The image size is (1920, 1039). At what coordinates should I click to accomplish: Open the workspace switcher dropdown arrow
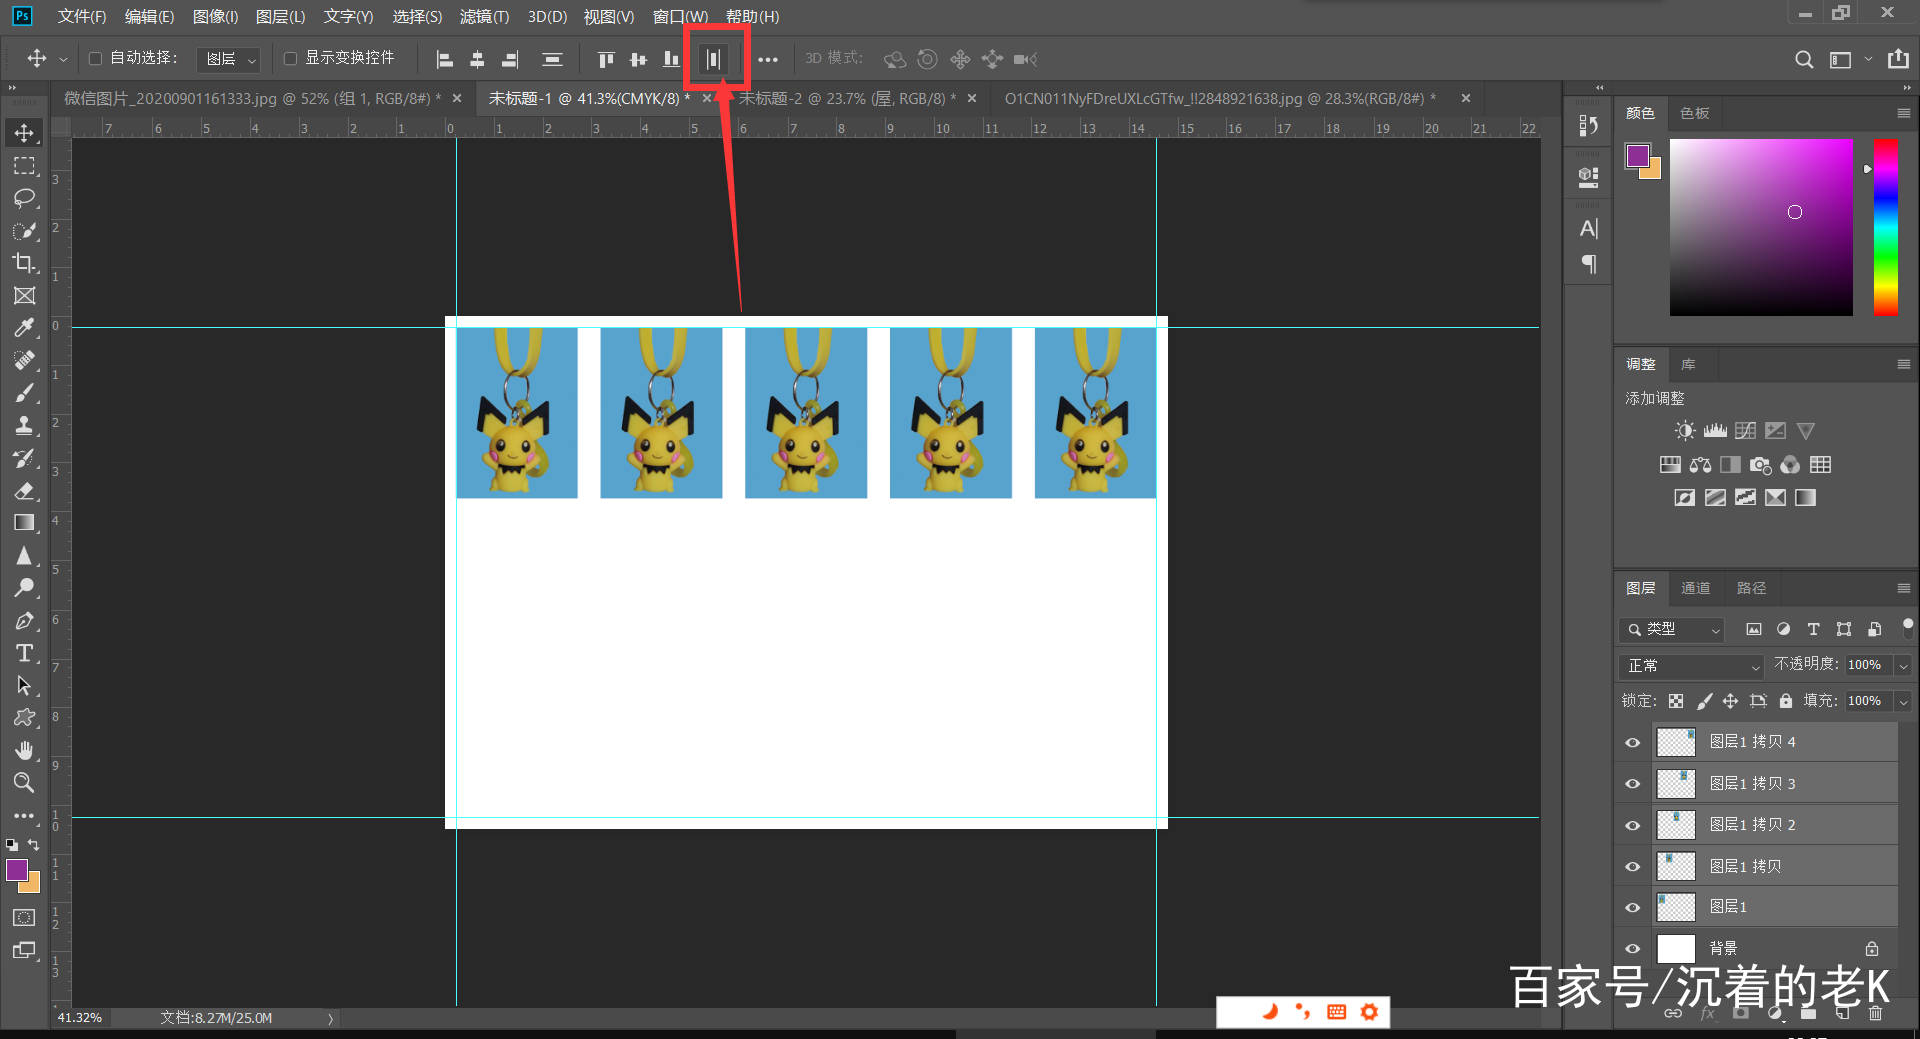click(1868, 59)
